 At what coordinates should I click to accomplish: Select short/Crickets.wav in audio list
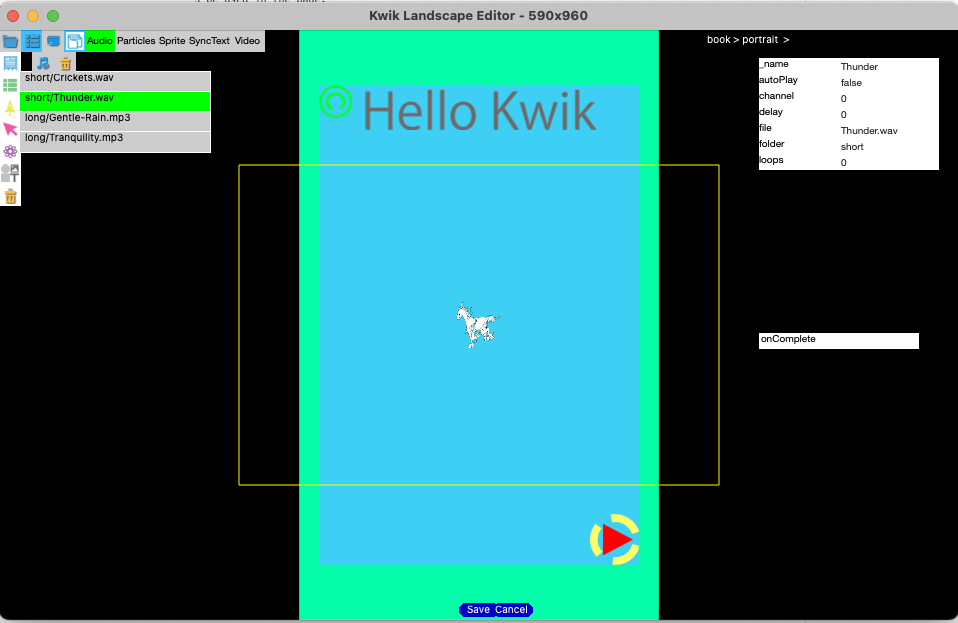115,81
